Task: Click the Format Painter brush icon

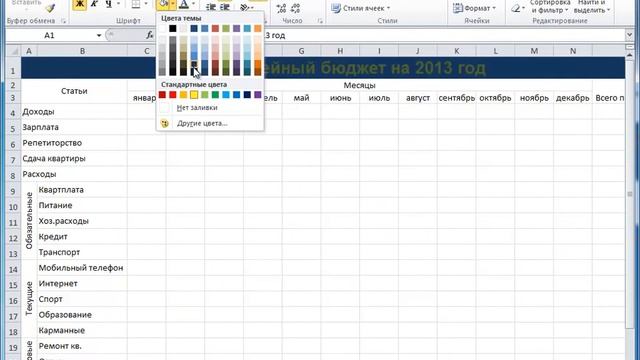Action: coord(50,8)
